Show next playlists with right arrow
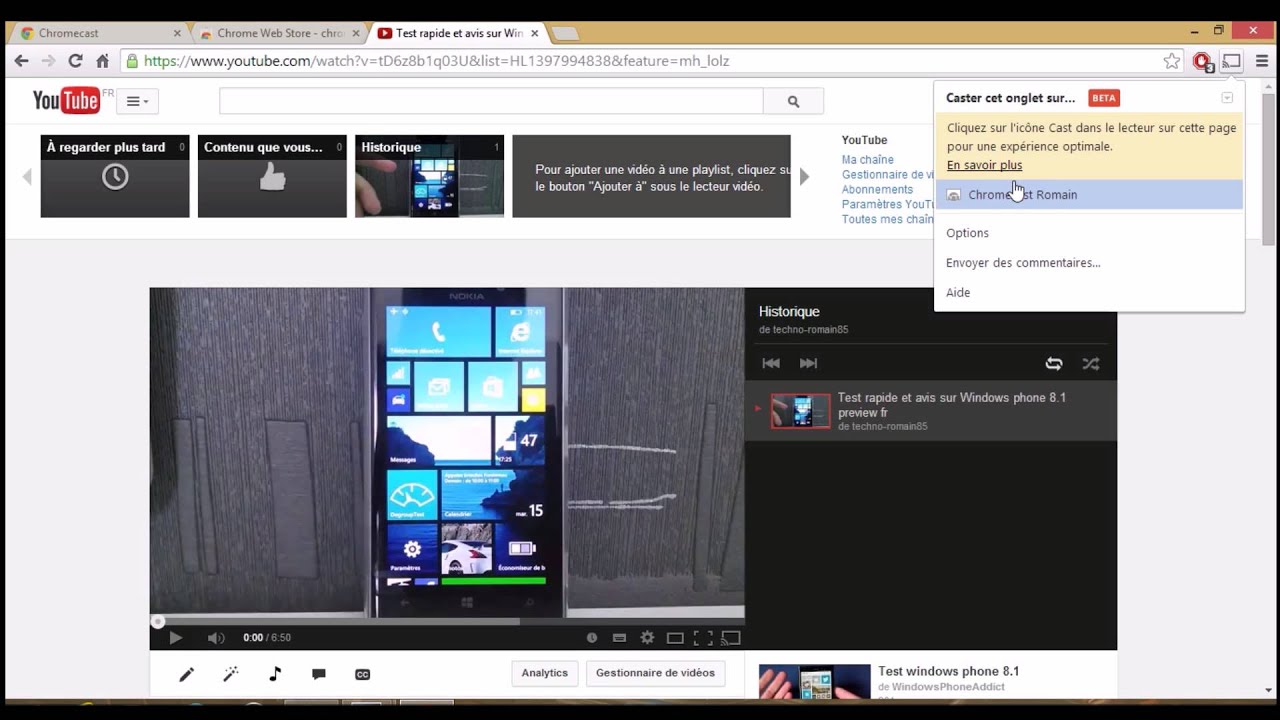The height and width of the screenshot is (720, 1280). click(x=804, y=176)
